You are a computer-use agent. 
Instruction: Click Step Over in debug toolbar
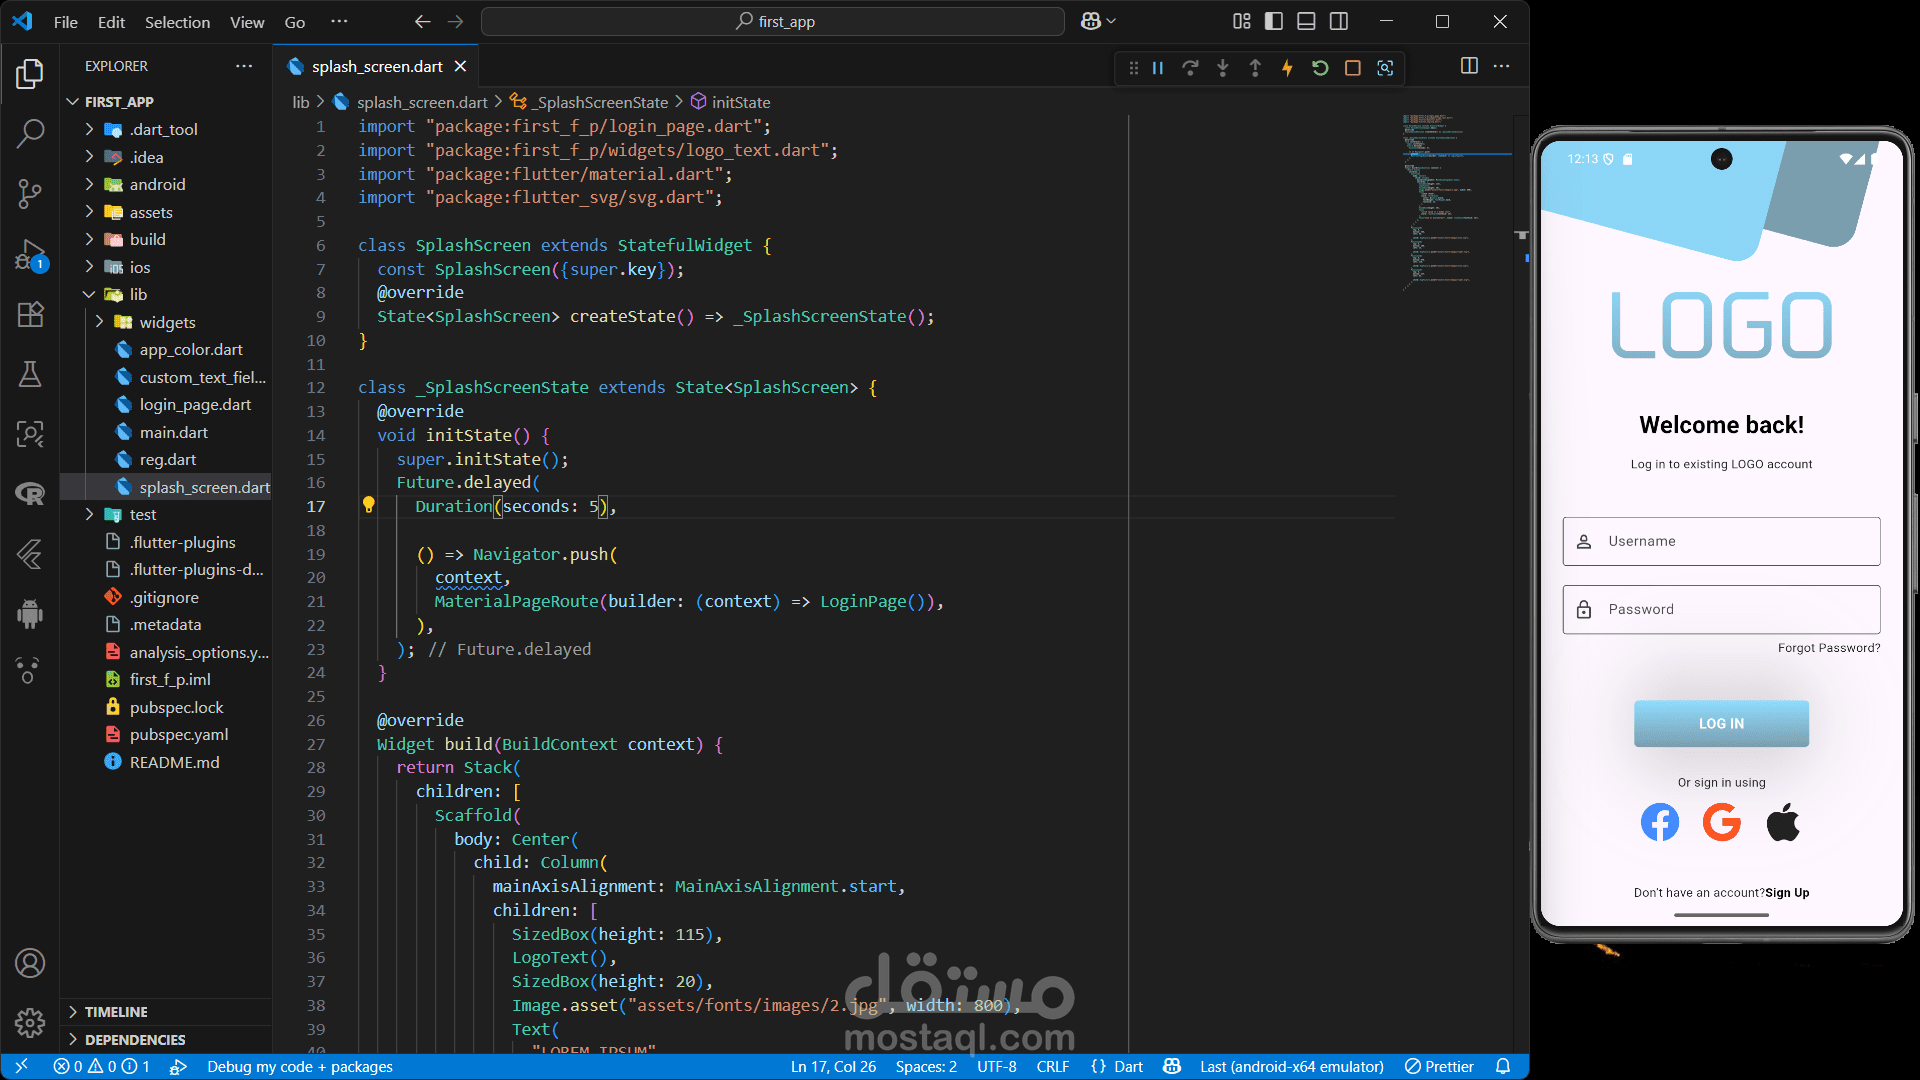pyautogui.click(x=1190, y=68)
